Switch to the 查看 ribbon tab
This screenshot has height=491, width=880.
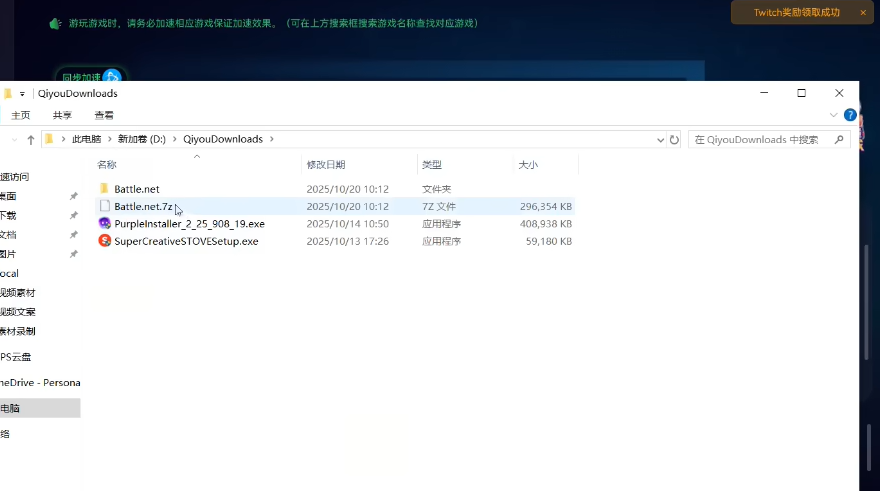tap(104, 115)
